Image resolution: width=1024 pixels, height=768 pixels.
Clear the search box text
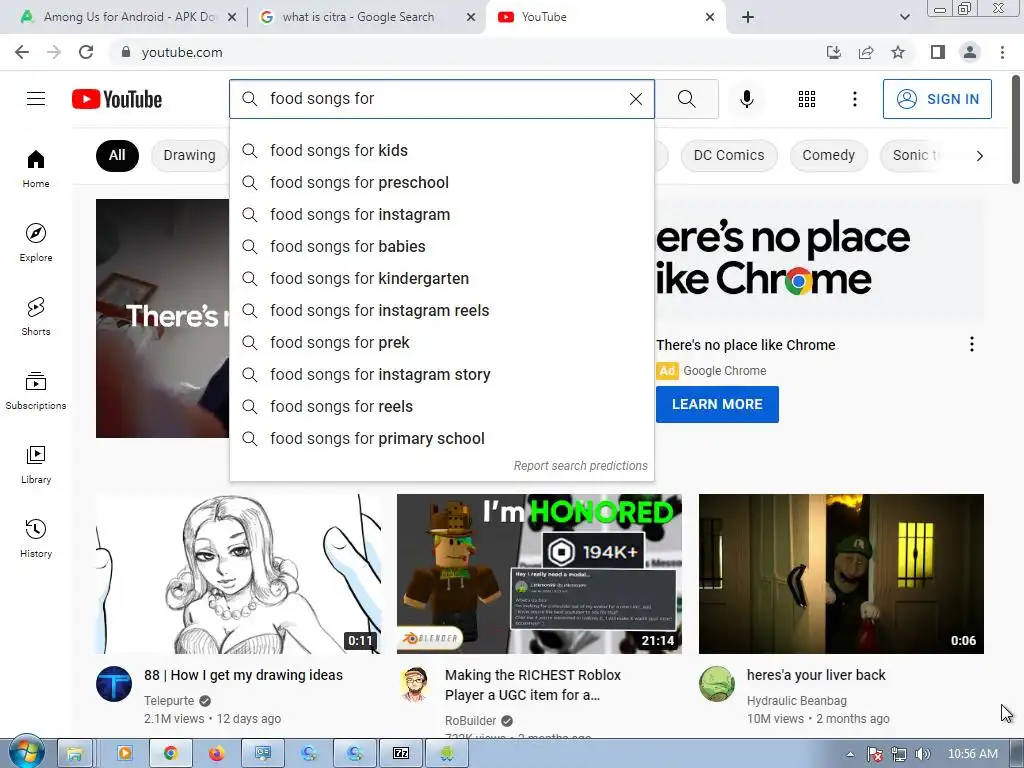point(635,99)
